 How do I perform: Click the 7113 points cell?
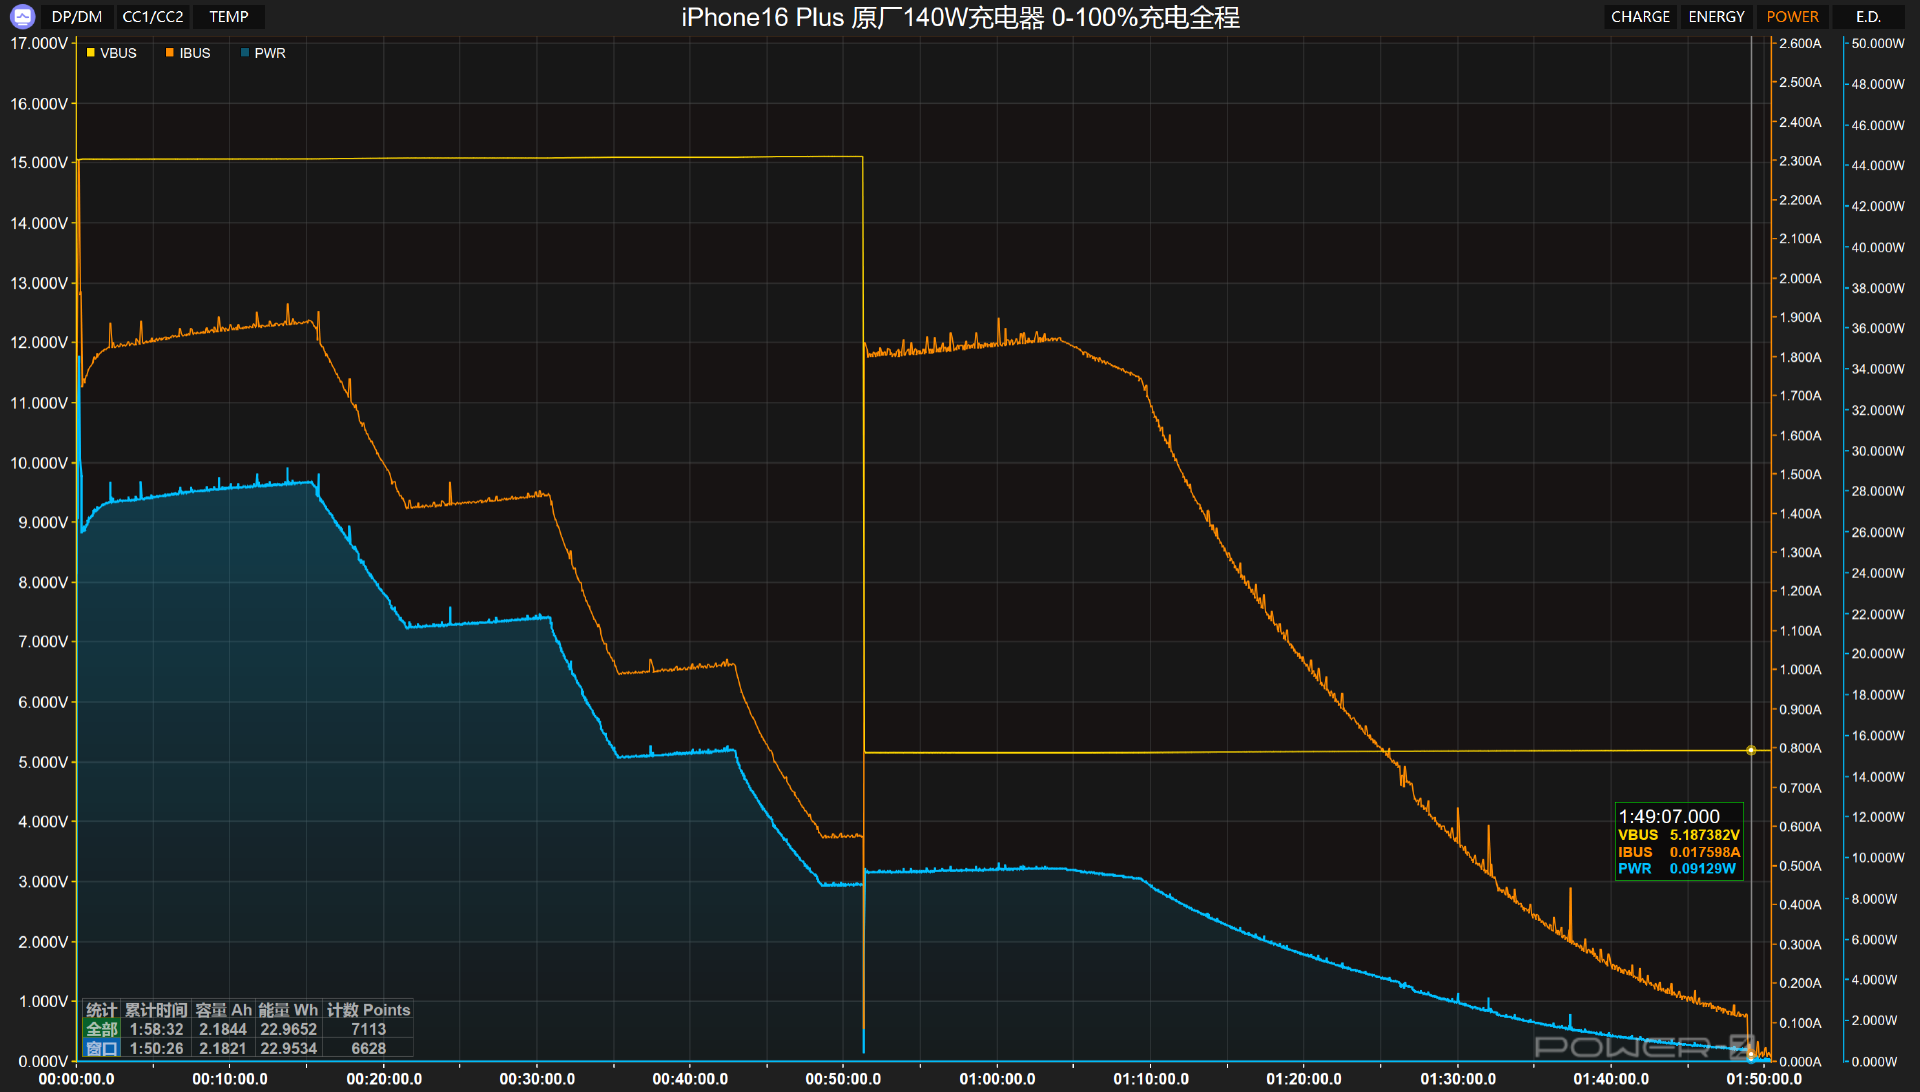(368, 1029)
